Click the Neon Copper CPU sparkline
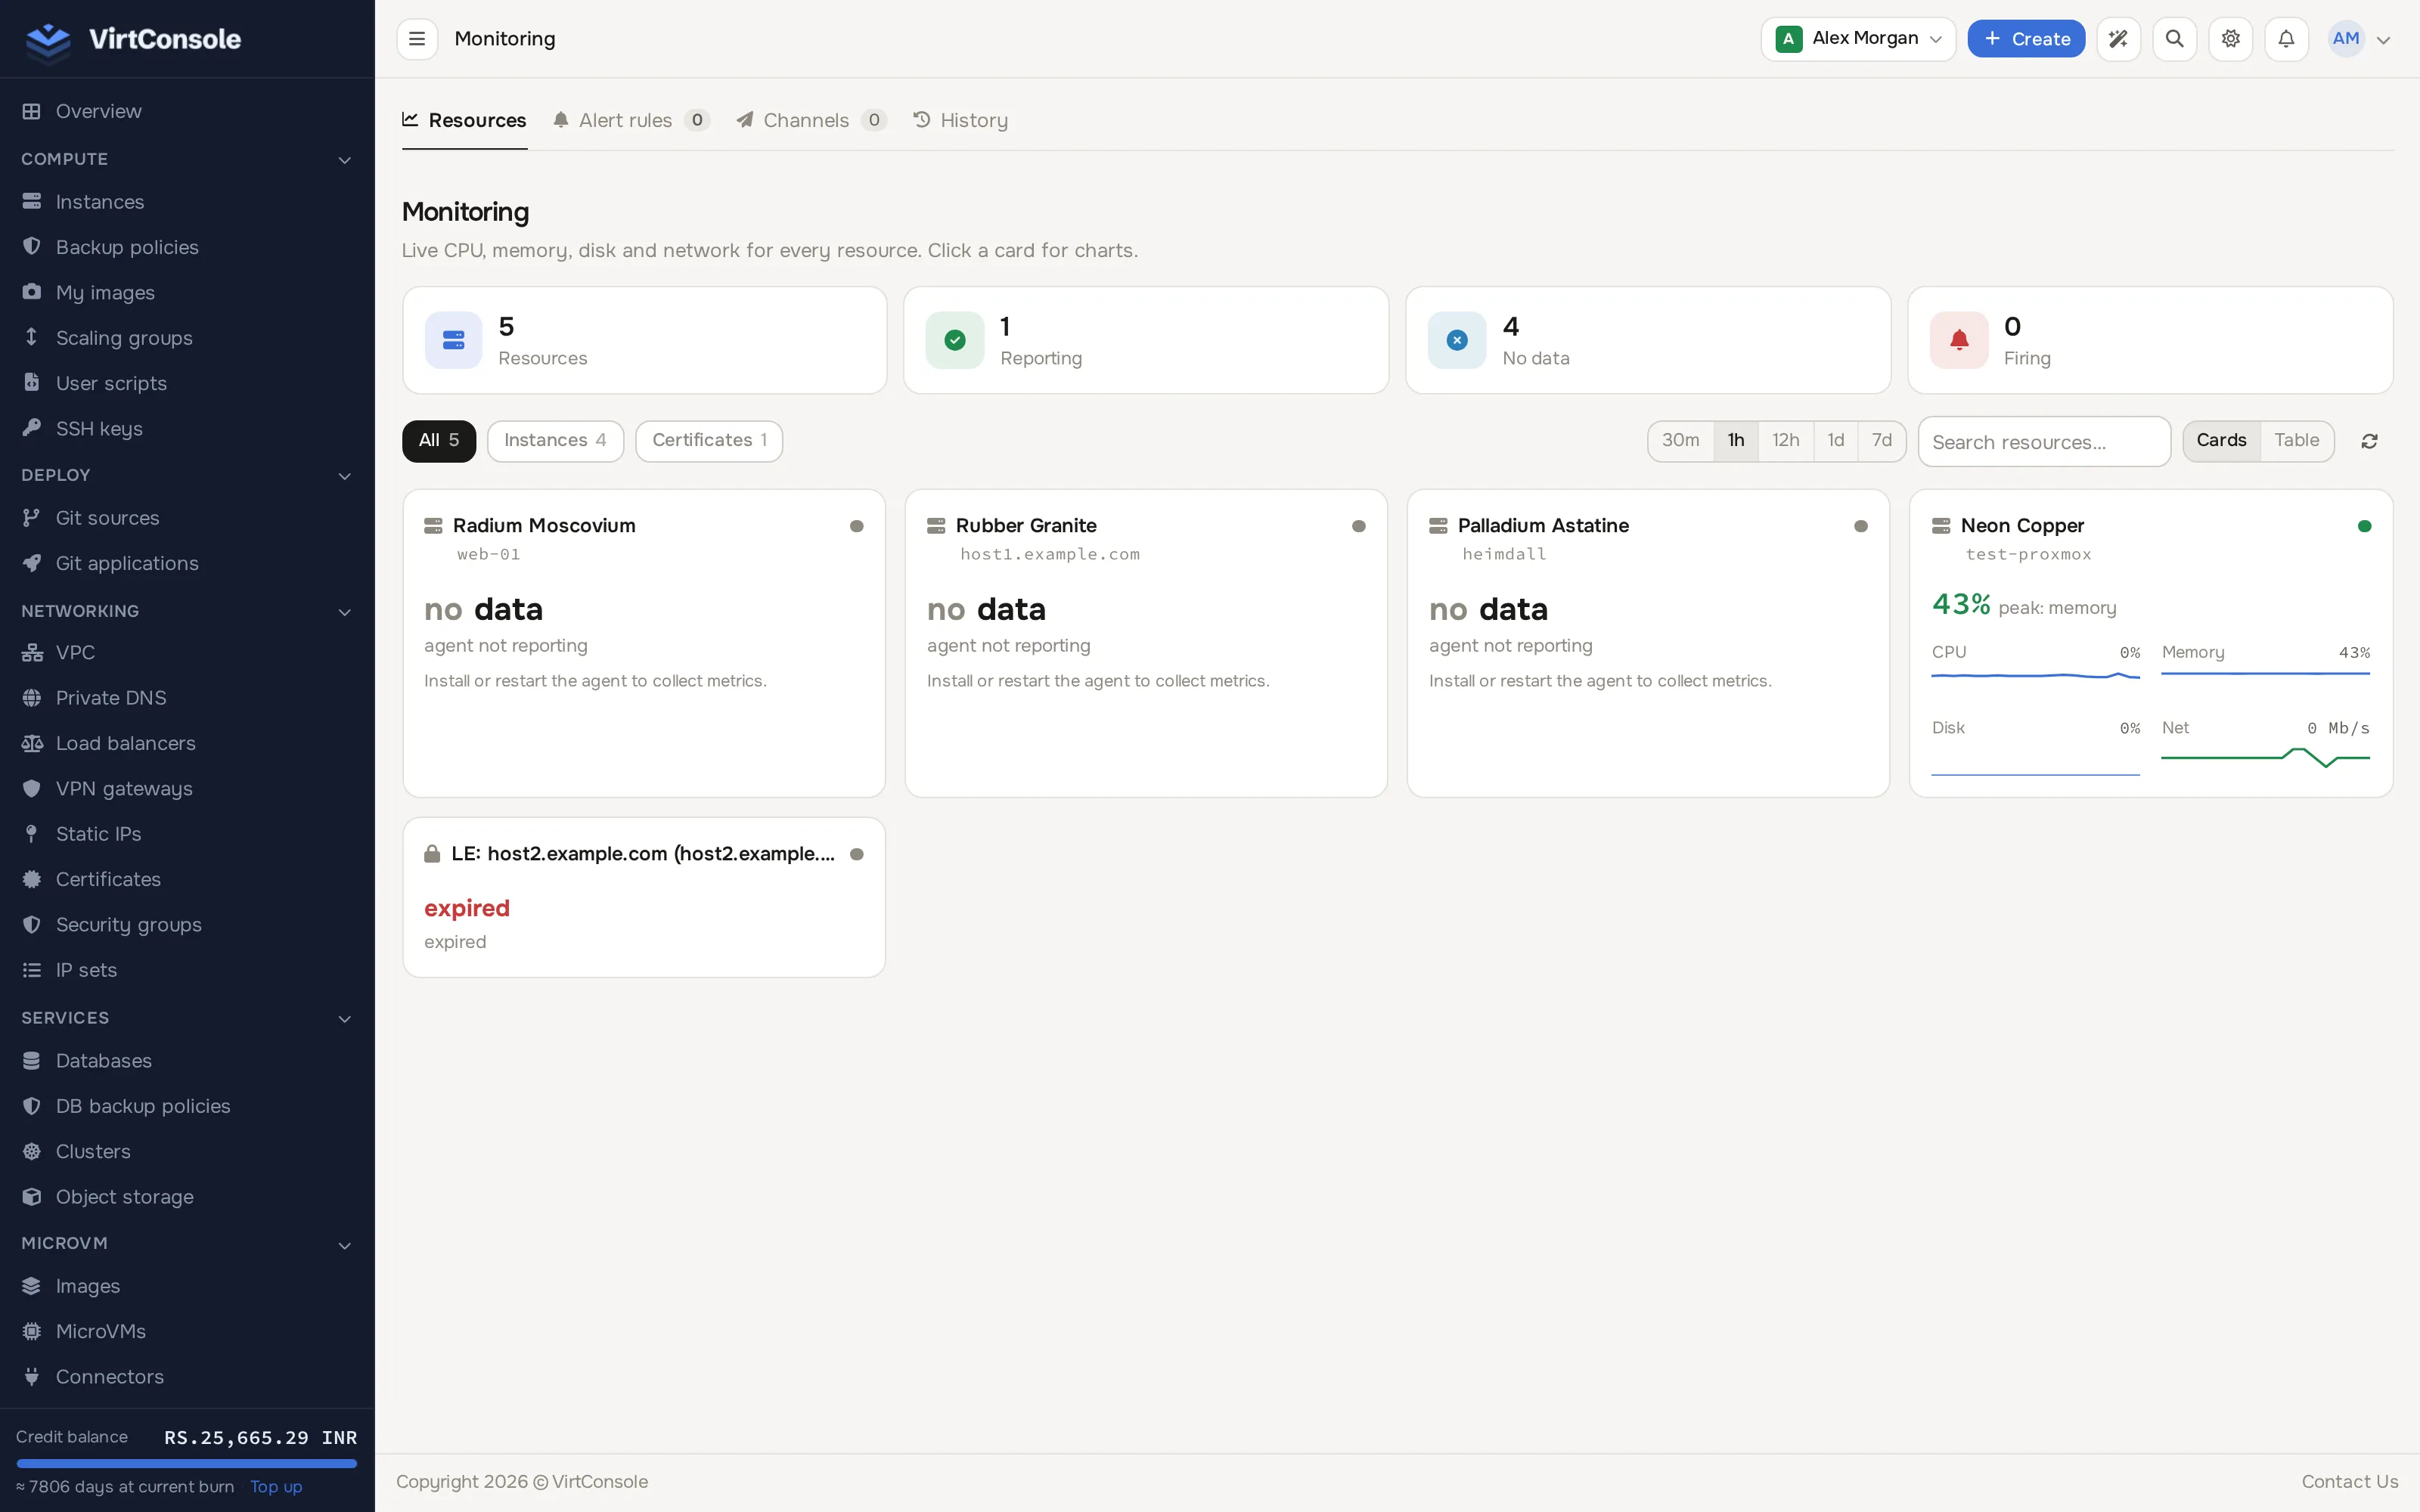 click(2035, 677)
